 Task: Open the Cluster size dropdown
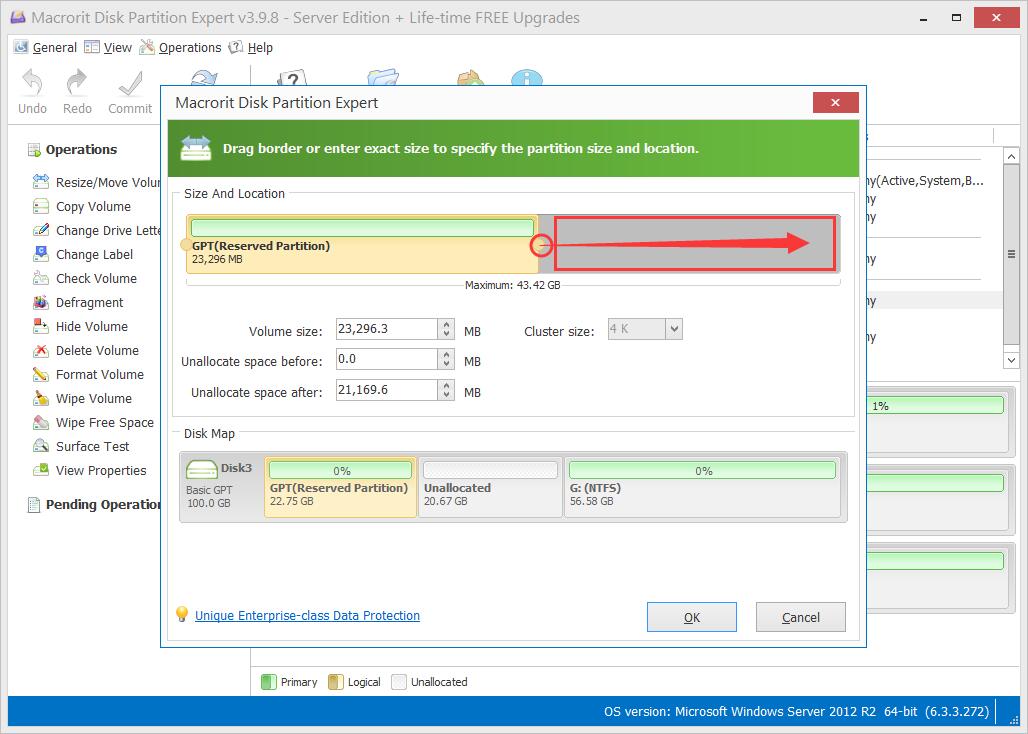673,328
